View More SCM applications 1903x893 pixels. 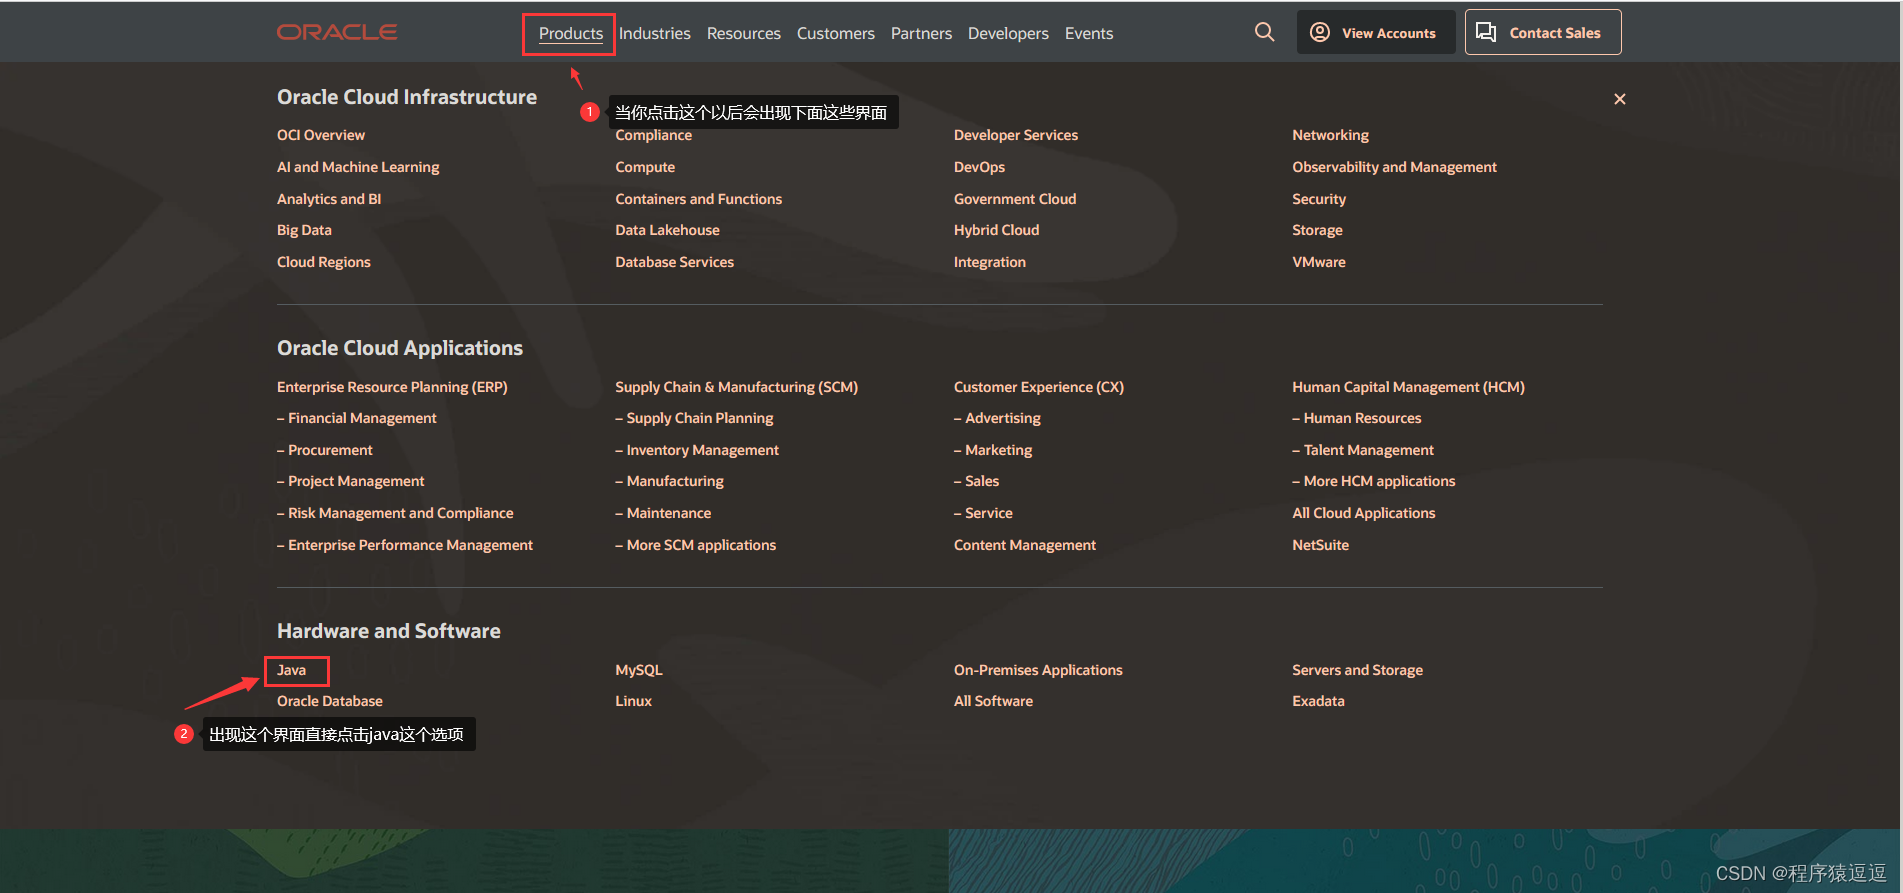pyautogui.click(x=696, y=545)
